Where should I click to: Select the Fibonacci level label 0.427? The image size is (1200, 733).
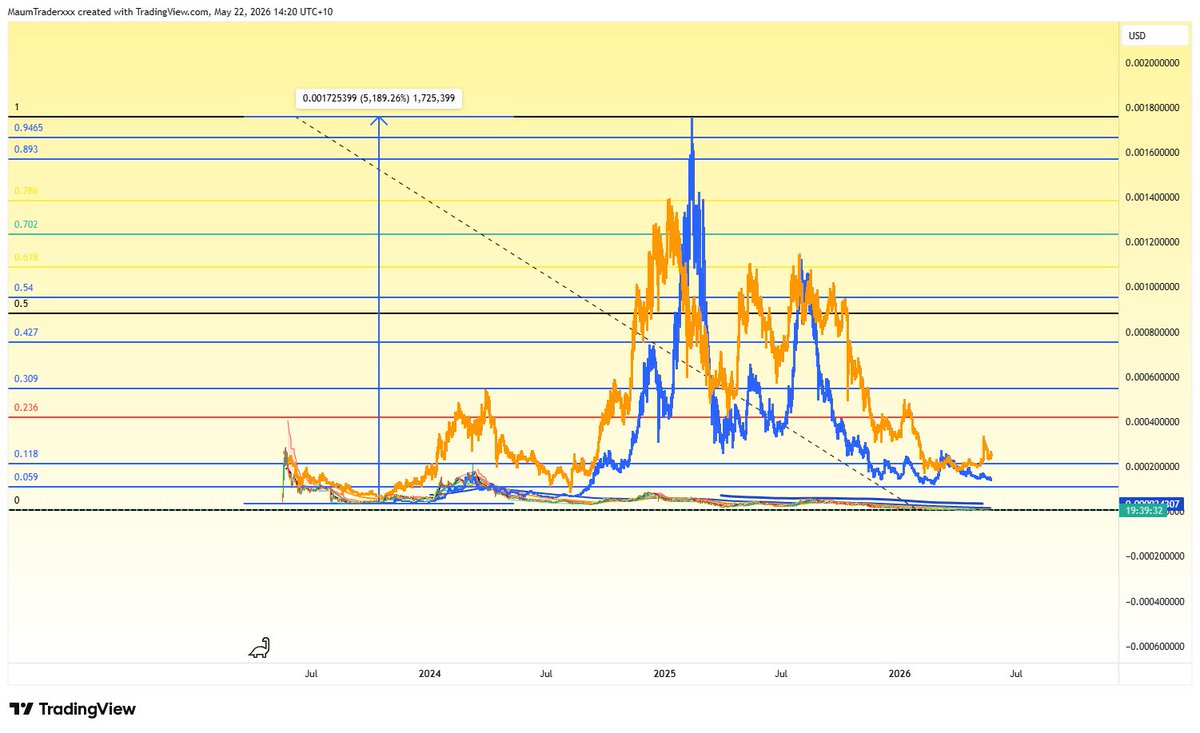pos(26,332)
